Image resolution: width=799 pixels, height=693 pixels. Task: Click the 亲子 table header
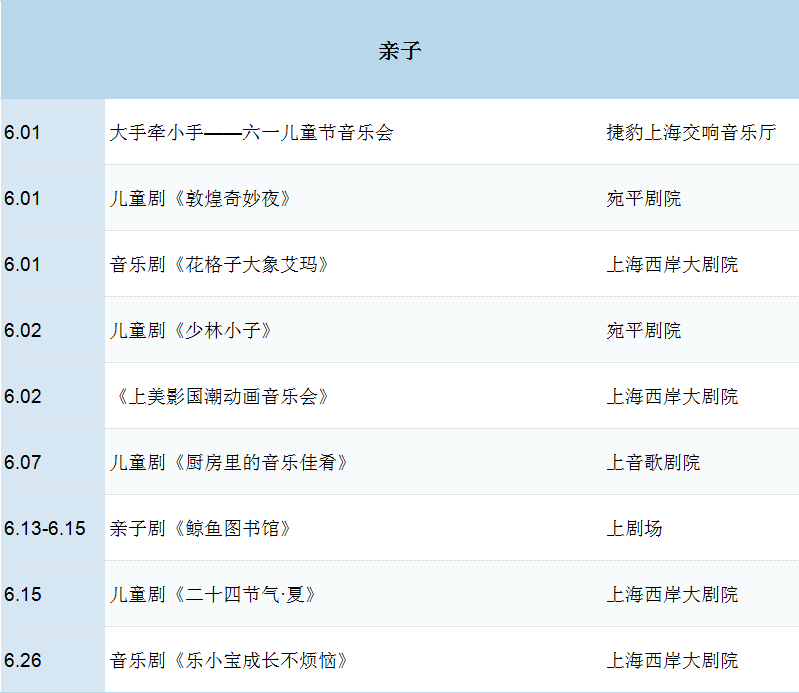coord(400,51)
